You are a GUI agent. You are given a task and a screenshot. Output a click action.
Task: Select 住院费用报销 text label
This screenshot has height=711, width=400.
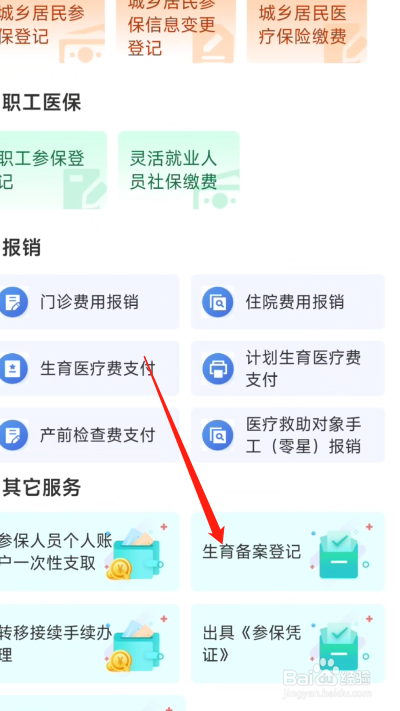[x=295, y=302]
